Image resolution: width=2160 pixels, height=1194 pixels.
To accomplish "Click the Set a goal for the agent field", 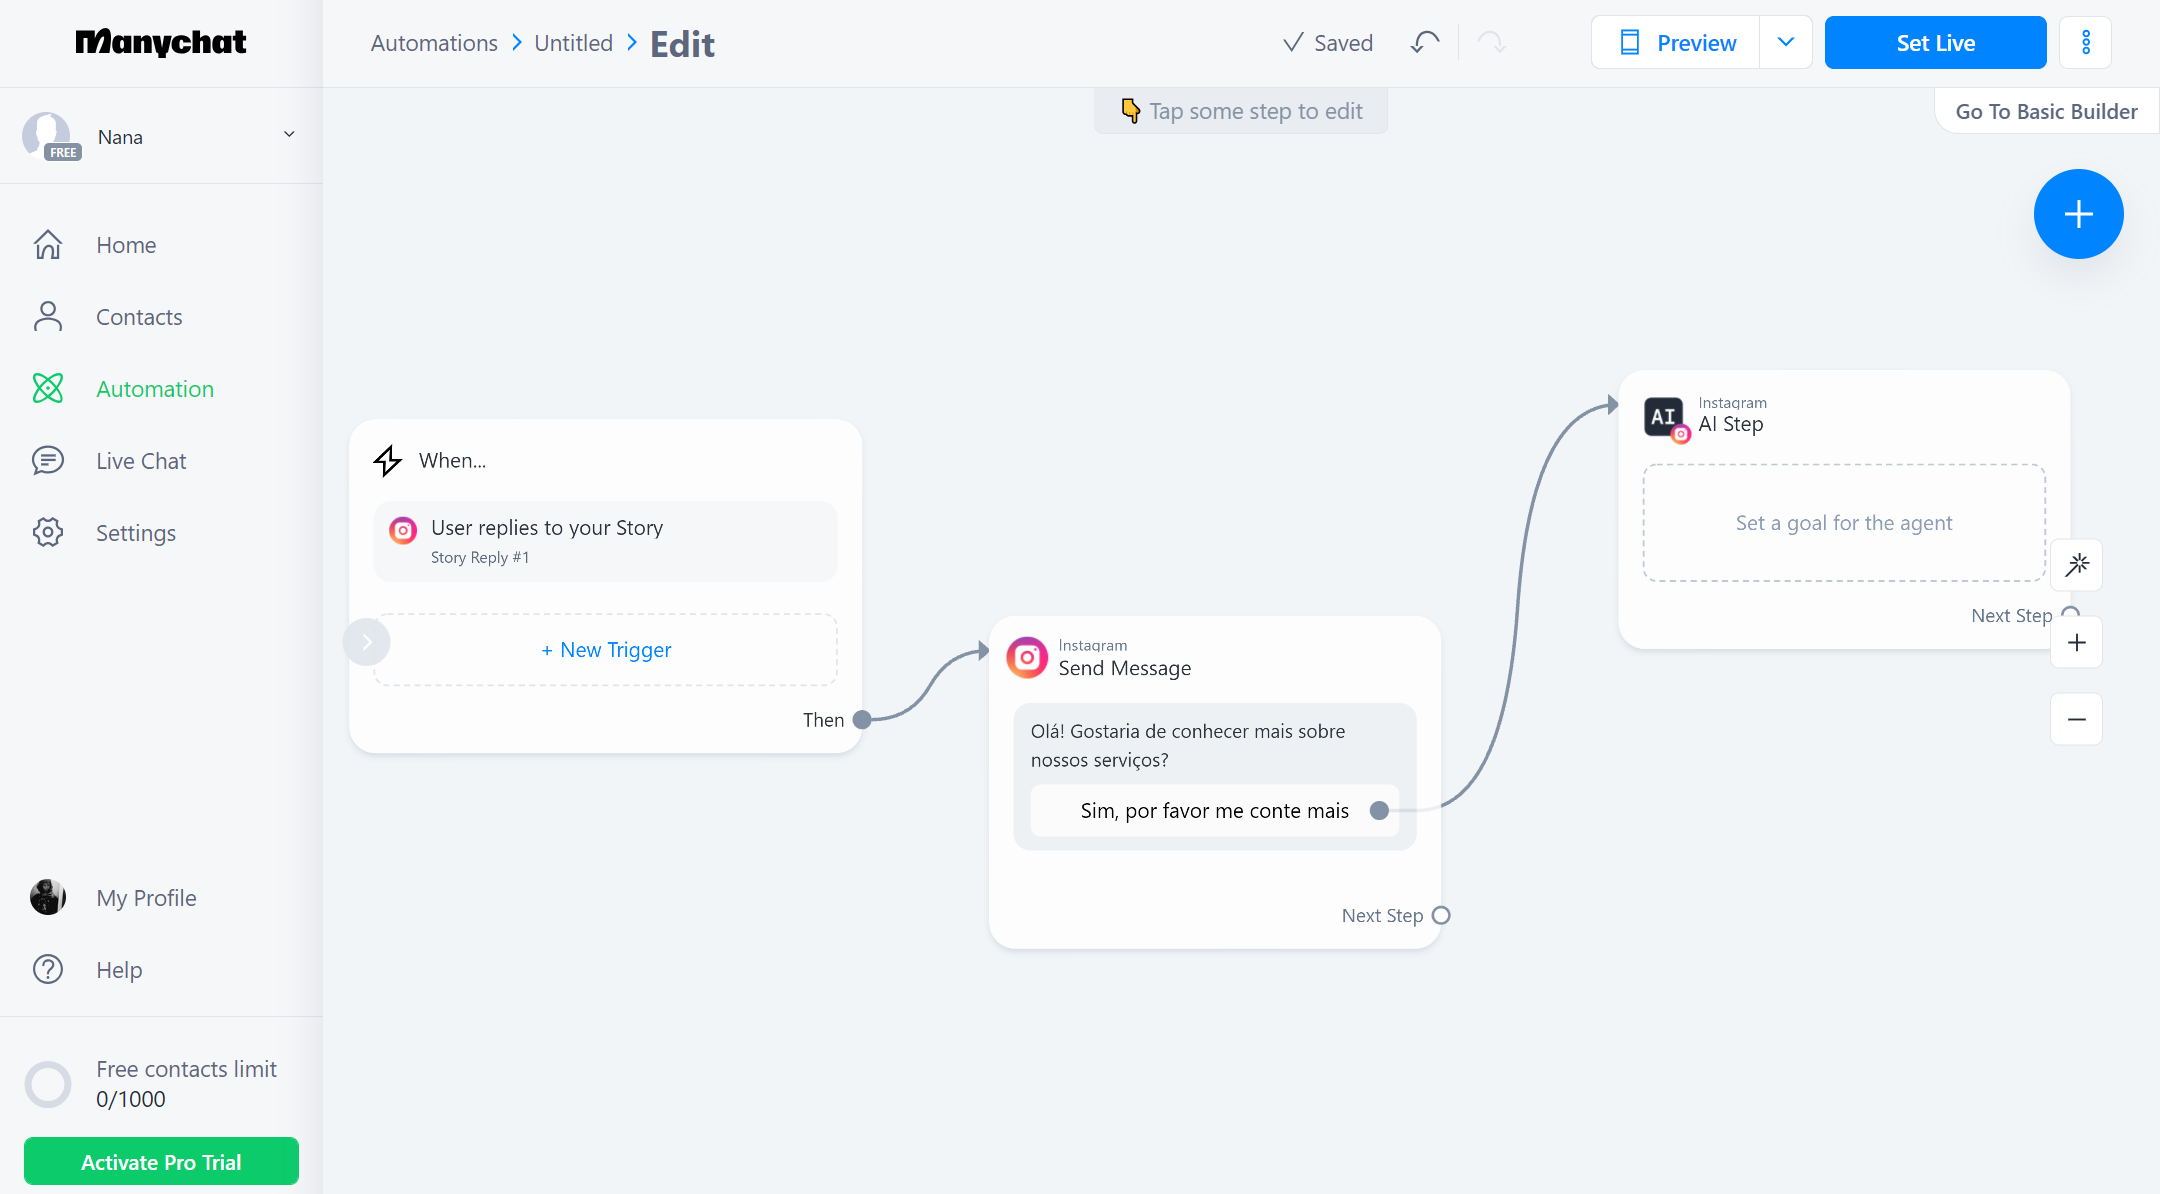I will tap(1843, 523).
